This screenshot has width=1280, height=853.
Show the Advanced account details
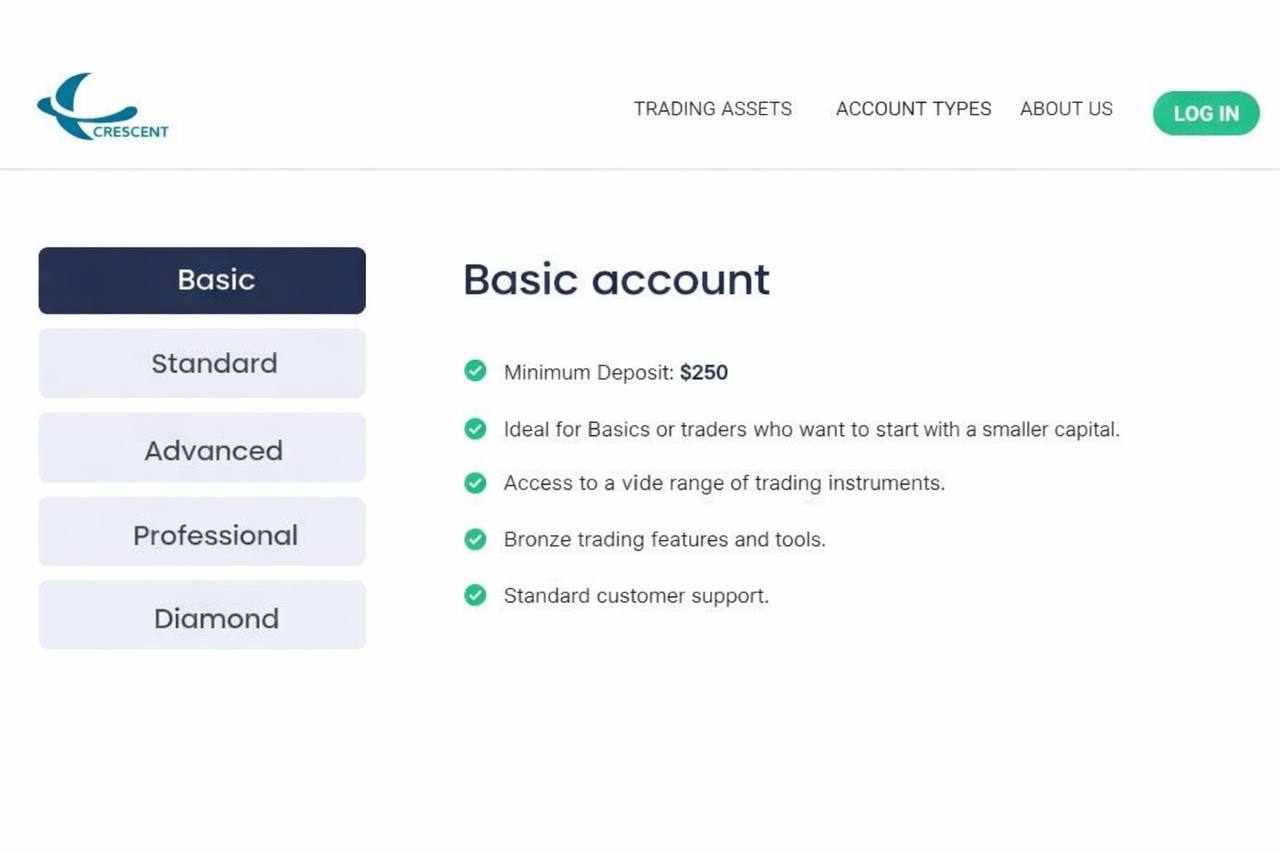202,448
